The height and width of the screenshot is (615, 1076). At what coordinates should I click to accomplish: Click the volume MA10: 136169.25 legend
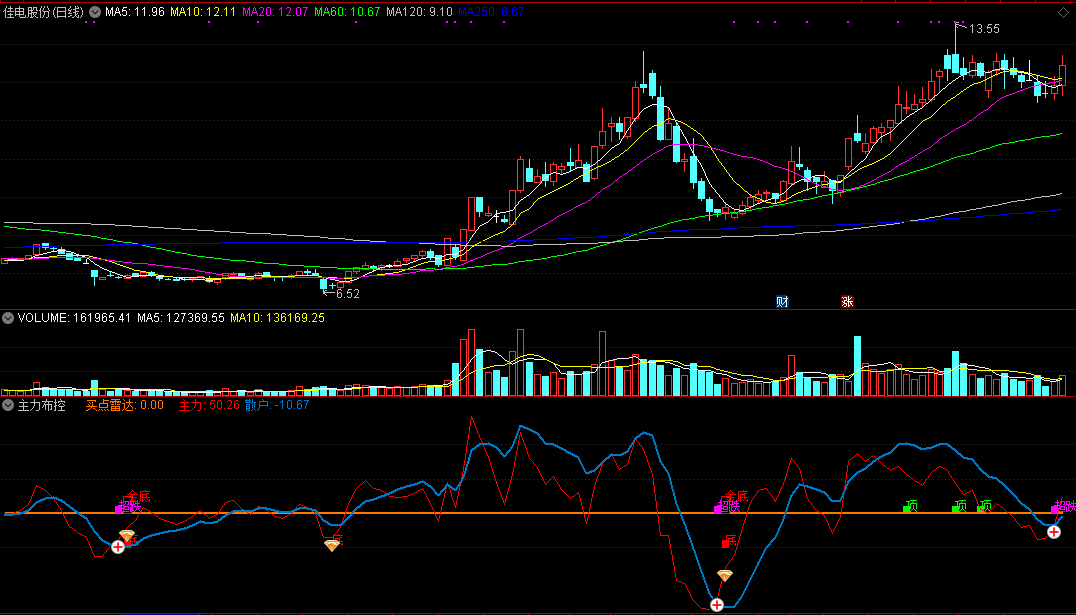[x=277, y=318]
